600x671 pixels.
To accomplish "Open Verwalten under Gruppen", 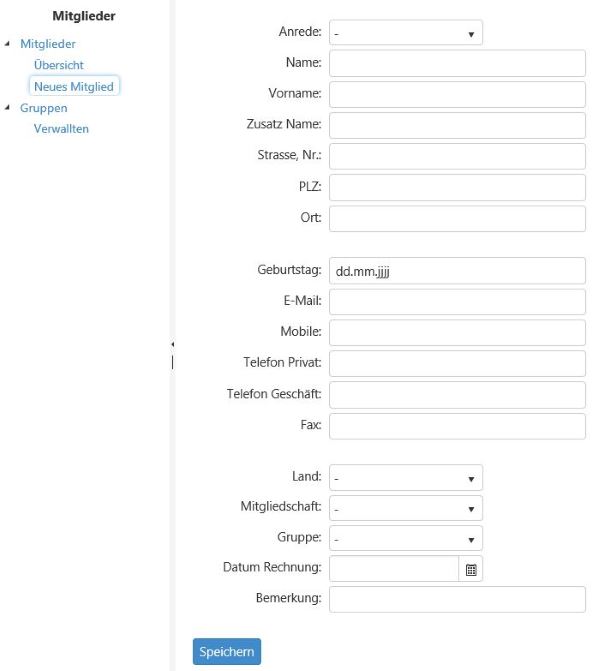I will point(61,129).
